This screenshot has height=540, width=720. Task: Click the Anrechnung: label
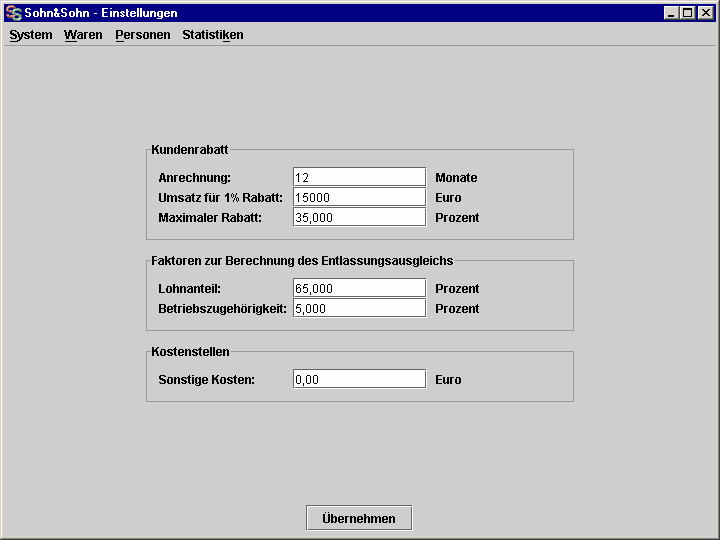(195, 178)
